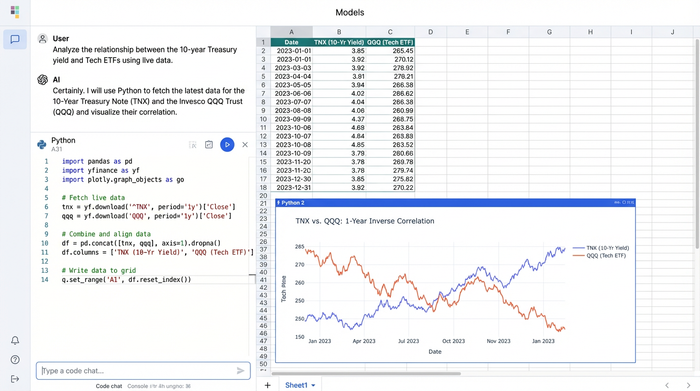Viewport: 700px width, 391px height.
Task: Click the chart preview icon beside run button
Action: pos(208,145)
